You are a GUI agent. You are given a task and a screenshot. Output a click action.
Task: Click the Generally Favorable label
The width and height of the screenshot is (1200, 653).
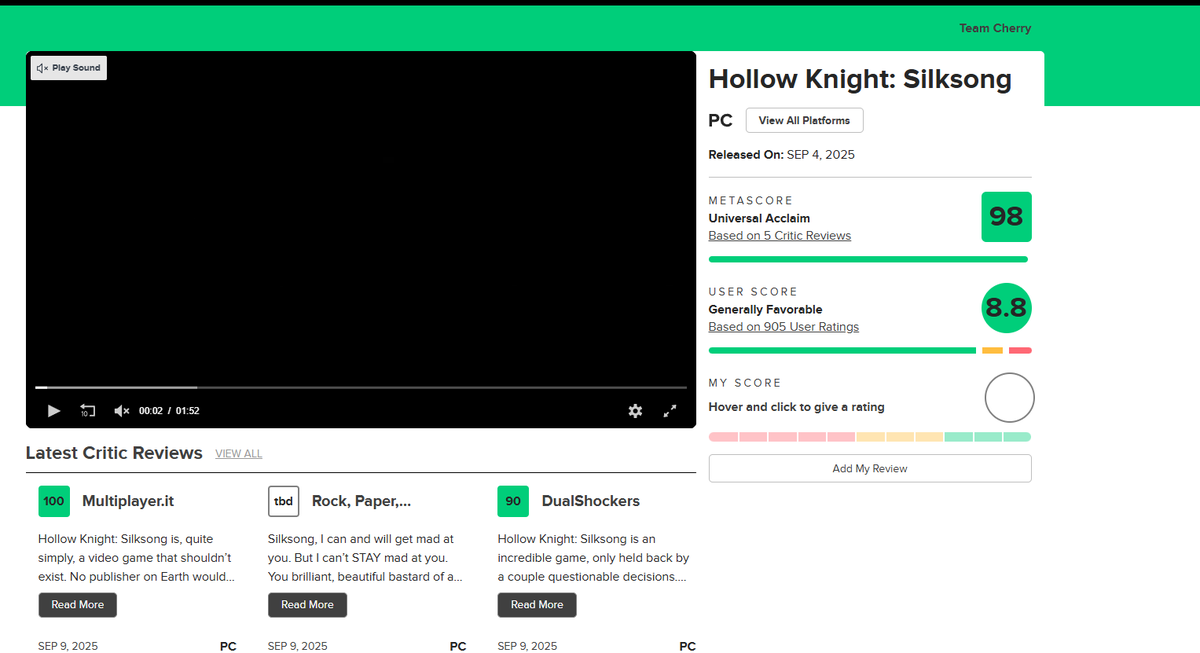765,310
